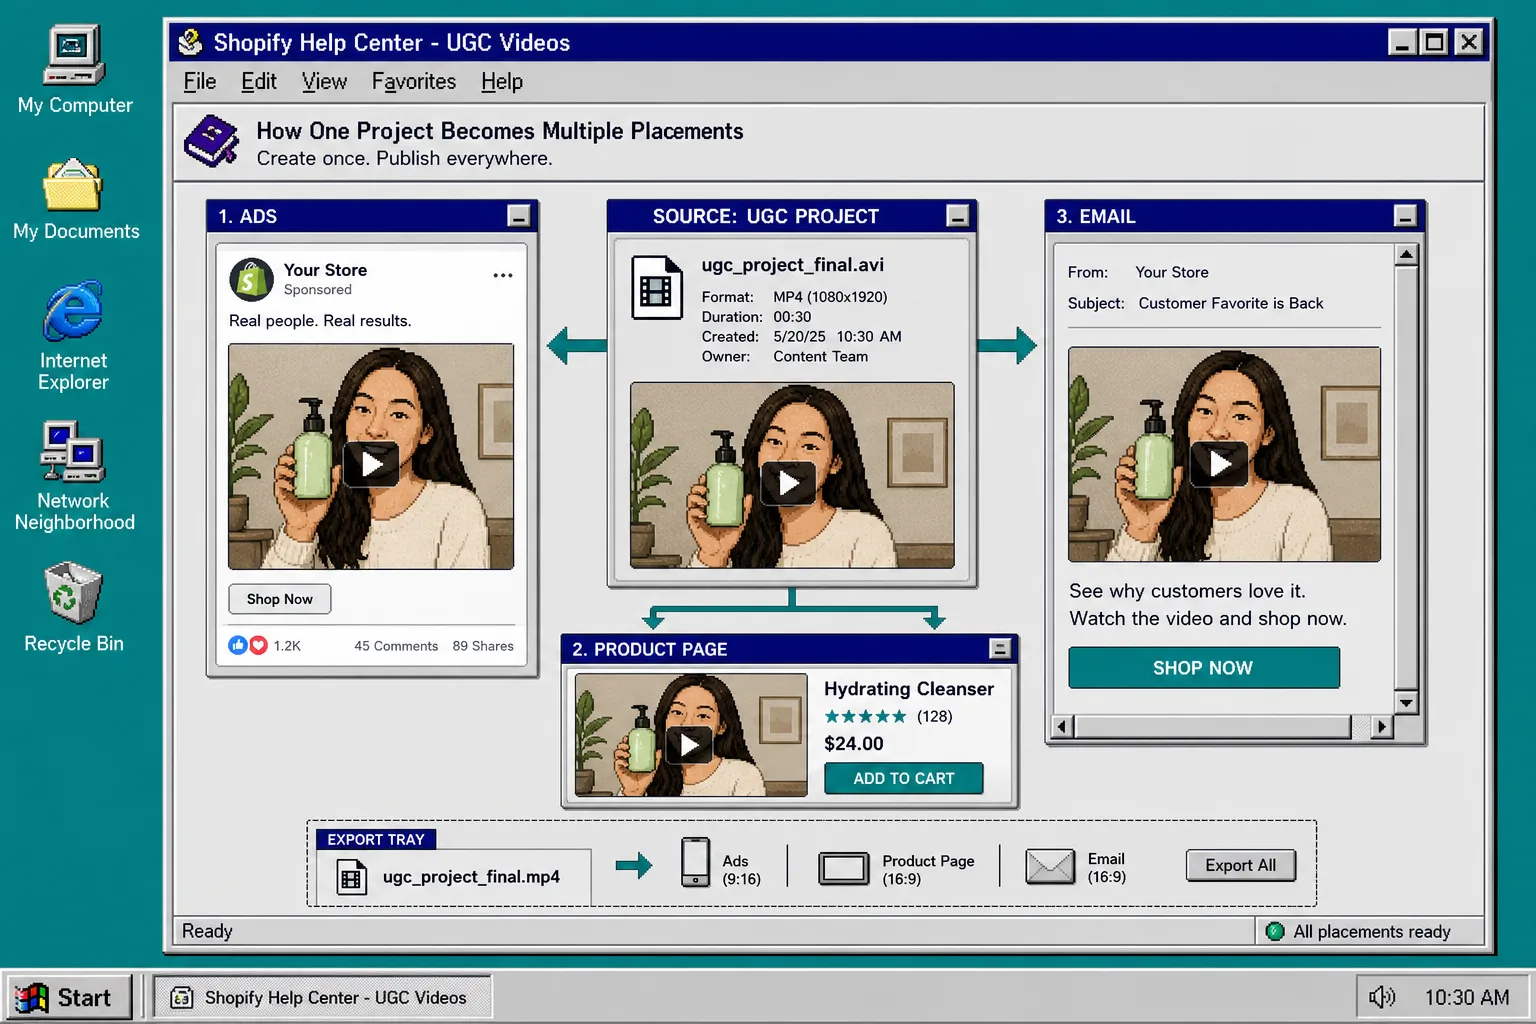1536x1024 pixels.
Task: Click the green all placements ready indicator
Action: 1275,931
